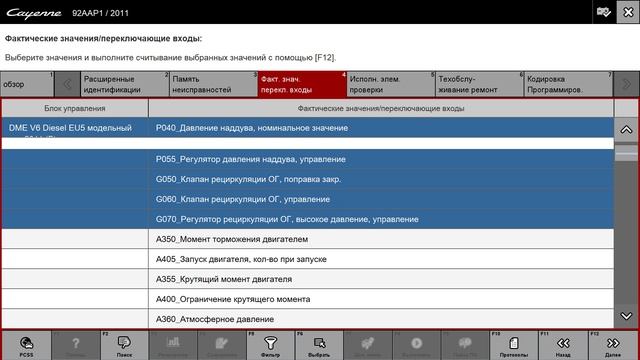Open the Поиск (search) function F2

point(124,345)
